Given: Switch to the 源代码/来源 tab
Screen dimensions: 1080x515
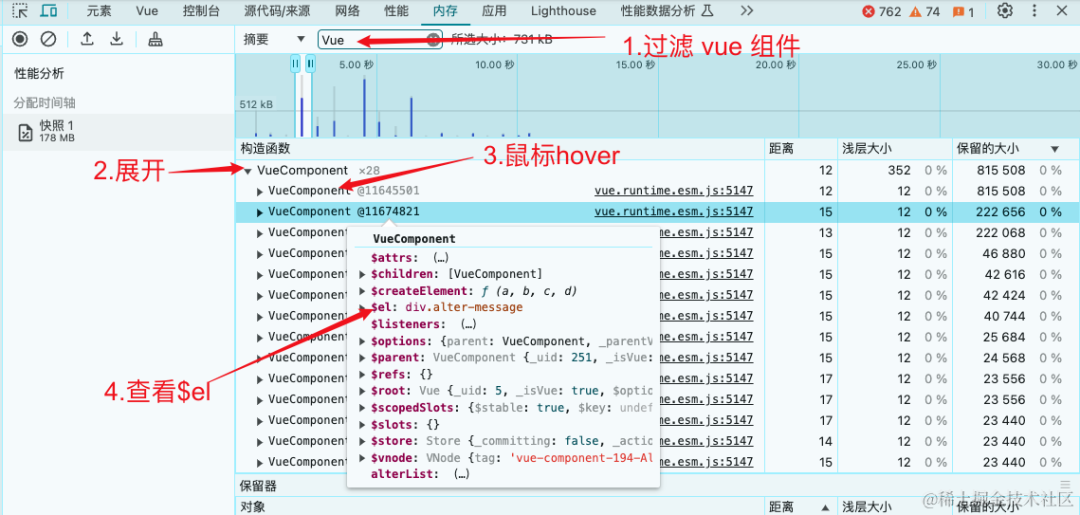Looking at the screenshot, I should coord(277,11).
